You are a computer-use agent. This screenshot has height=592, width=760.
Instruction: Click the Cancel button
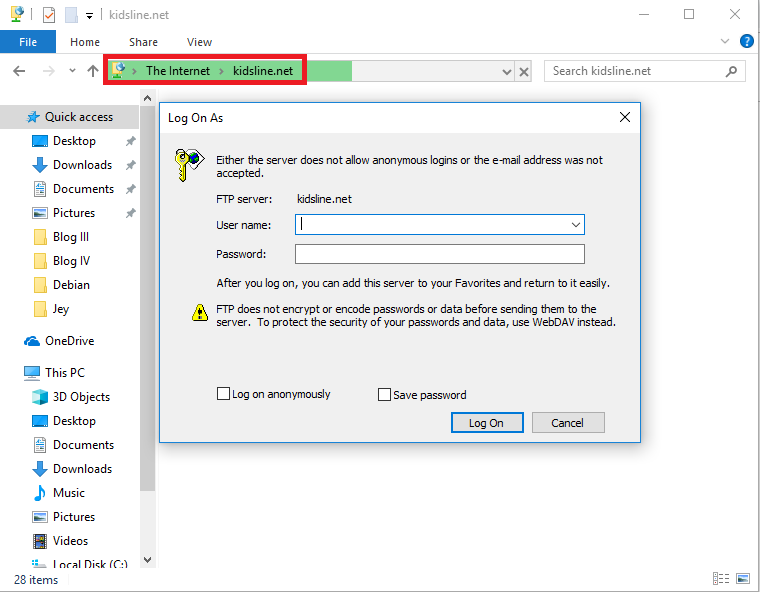coord(568,423)
